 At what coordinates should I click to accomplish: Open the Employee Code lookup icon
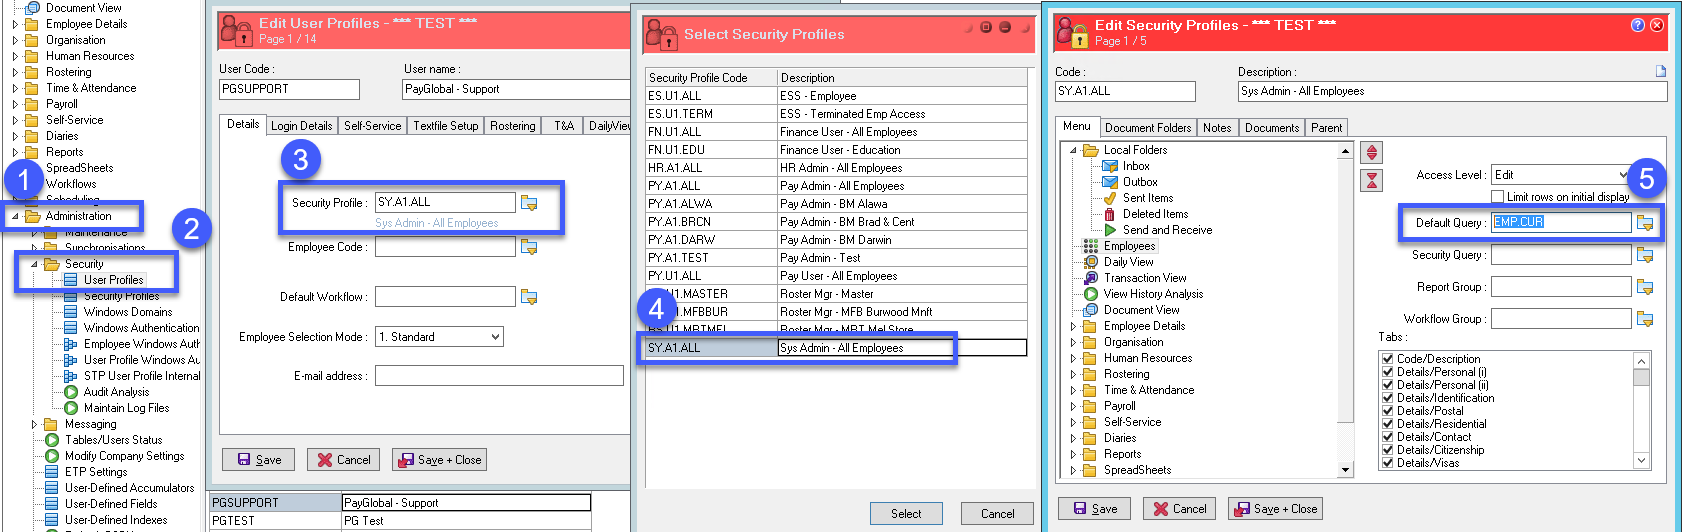tap(529, 247)
